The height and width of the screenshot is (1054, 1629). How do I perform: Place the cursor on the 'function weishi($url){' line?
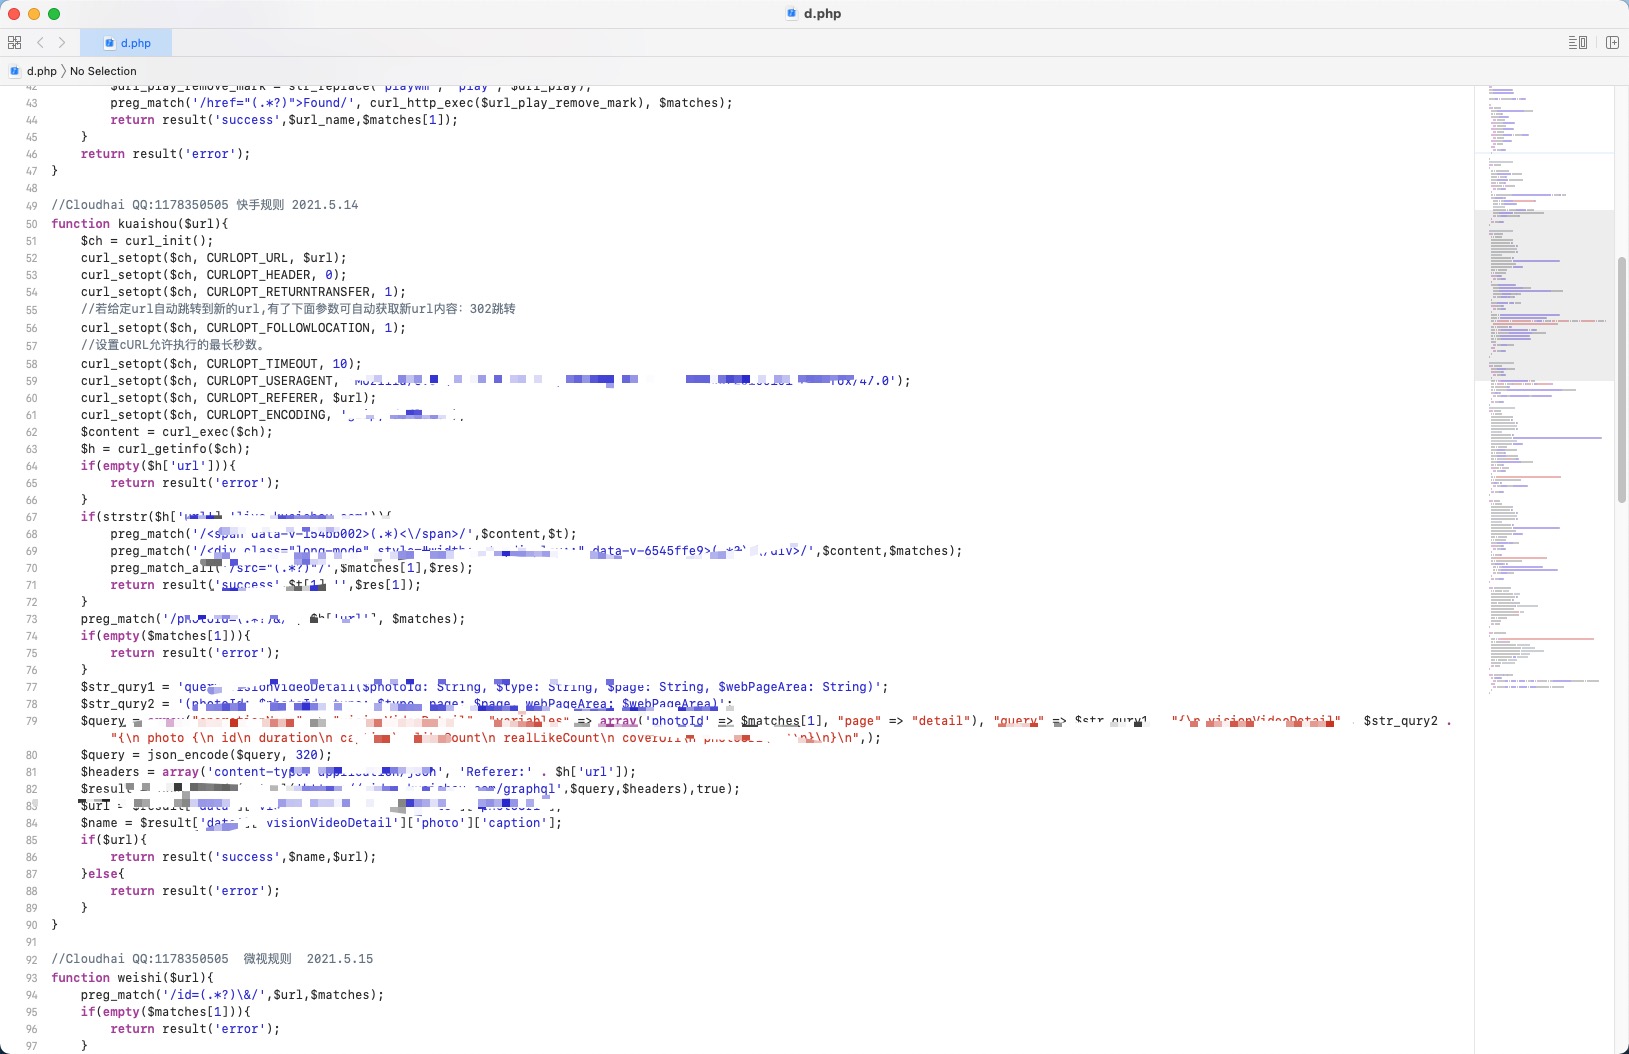click(x=132, y=978)
